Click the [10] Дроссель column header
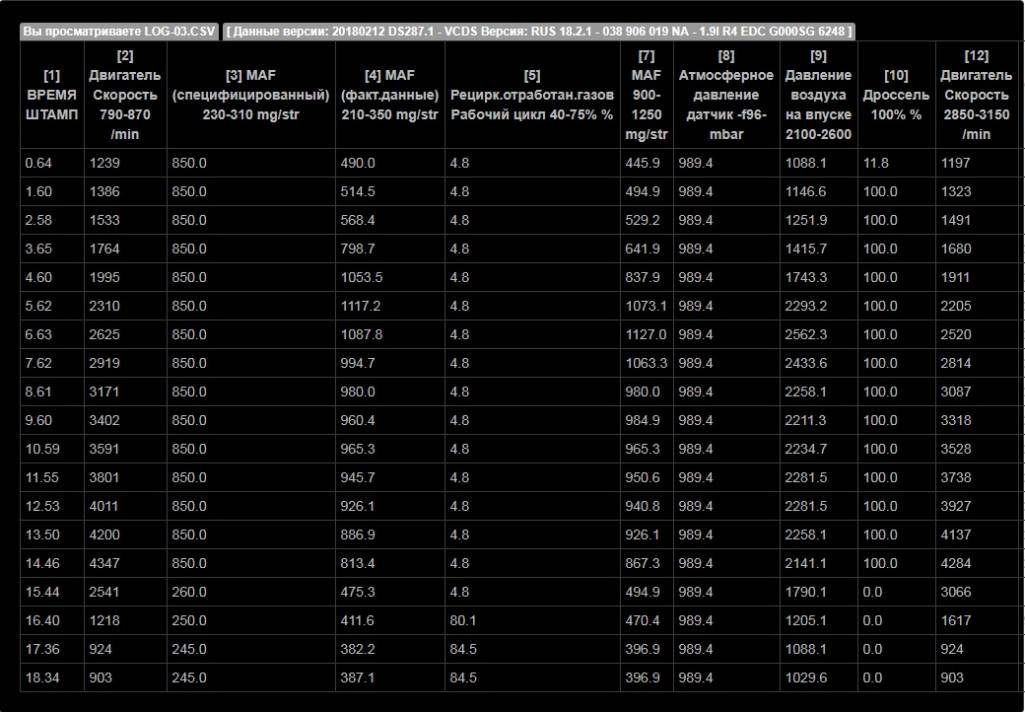Image resolution: width=1025 pixels, height=712 pixels. coord(896,95)
